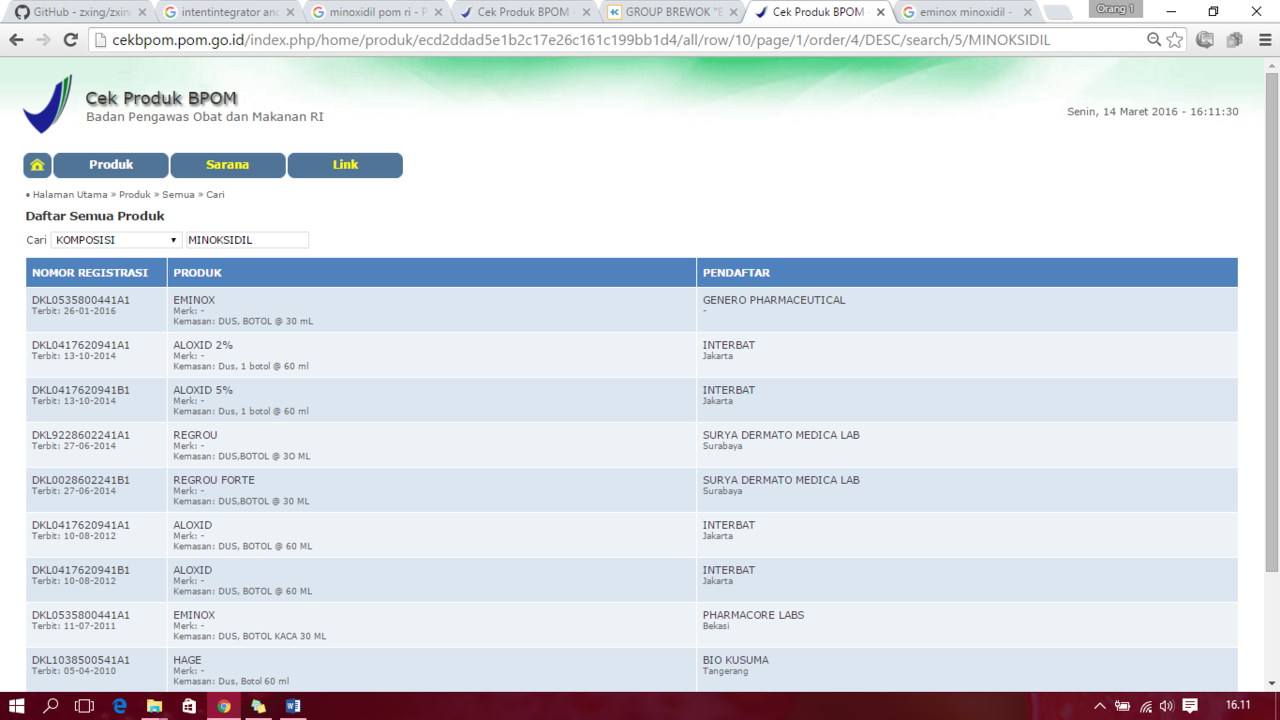Go to the home icon button
Screen dimensions: 1280x720
(x=37, y=165)
